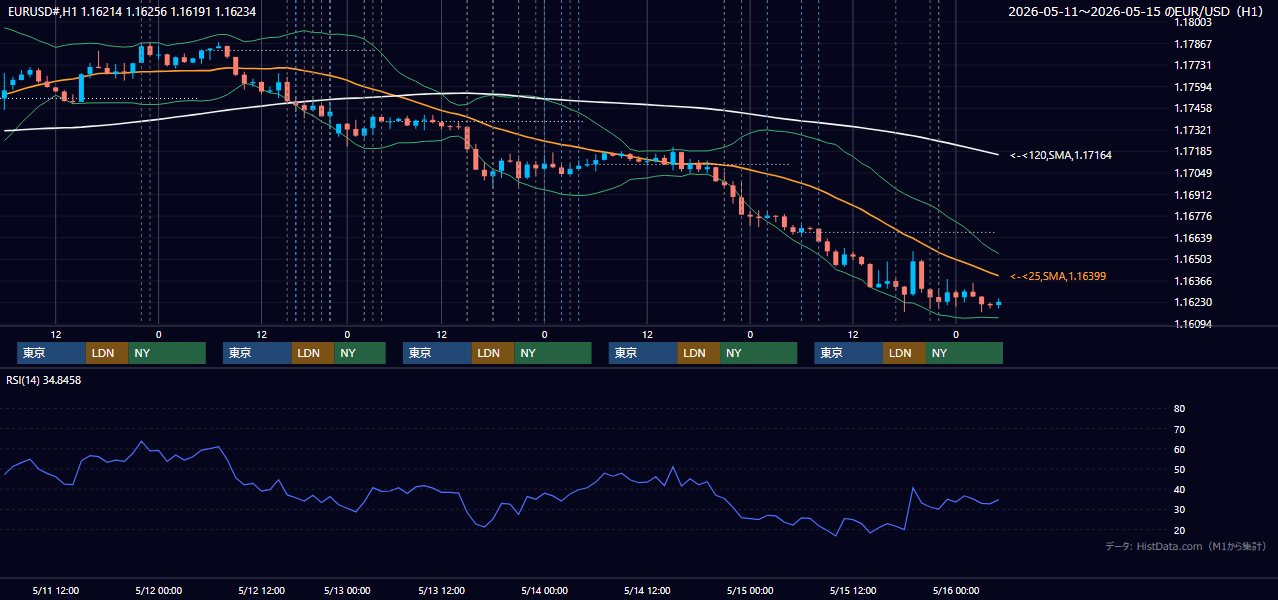Click the third 東京 session block
This screenshot has width=1278, height=600.
[x=437, y=353]
